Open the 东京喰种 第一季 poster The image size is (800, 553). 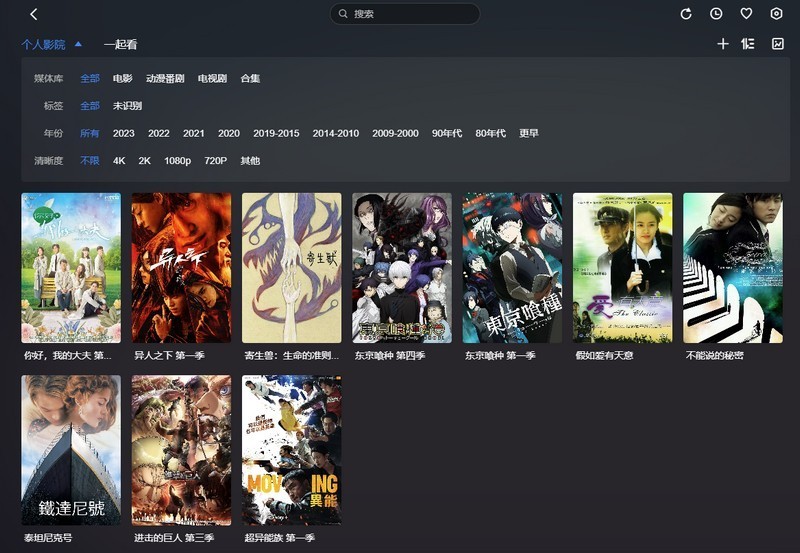point(512,268)
